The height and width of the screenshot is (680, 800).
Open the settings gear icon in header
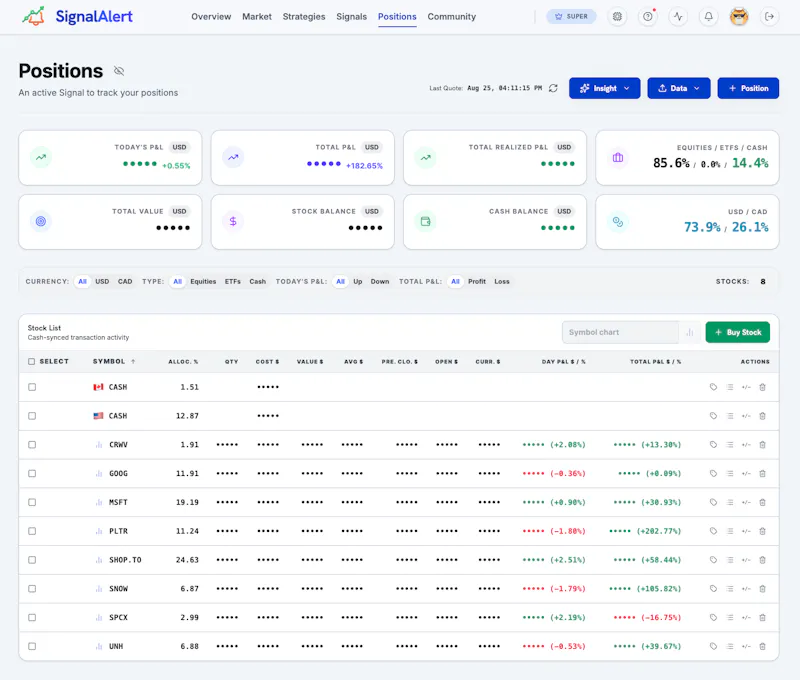(617, 16)
